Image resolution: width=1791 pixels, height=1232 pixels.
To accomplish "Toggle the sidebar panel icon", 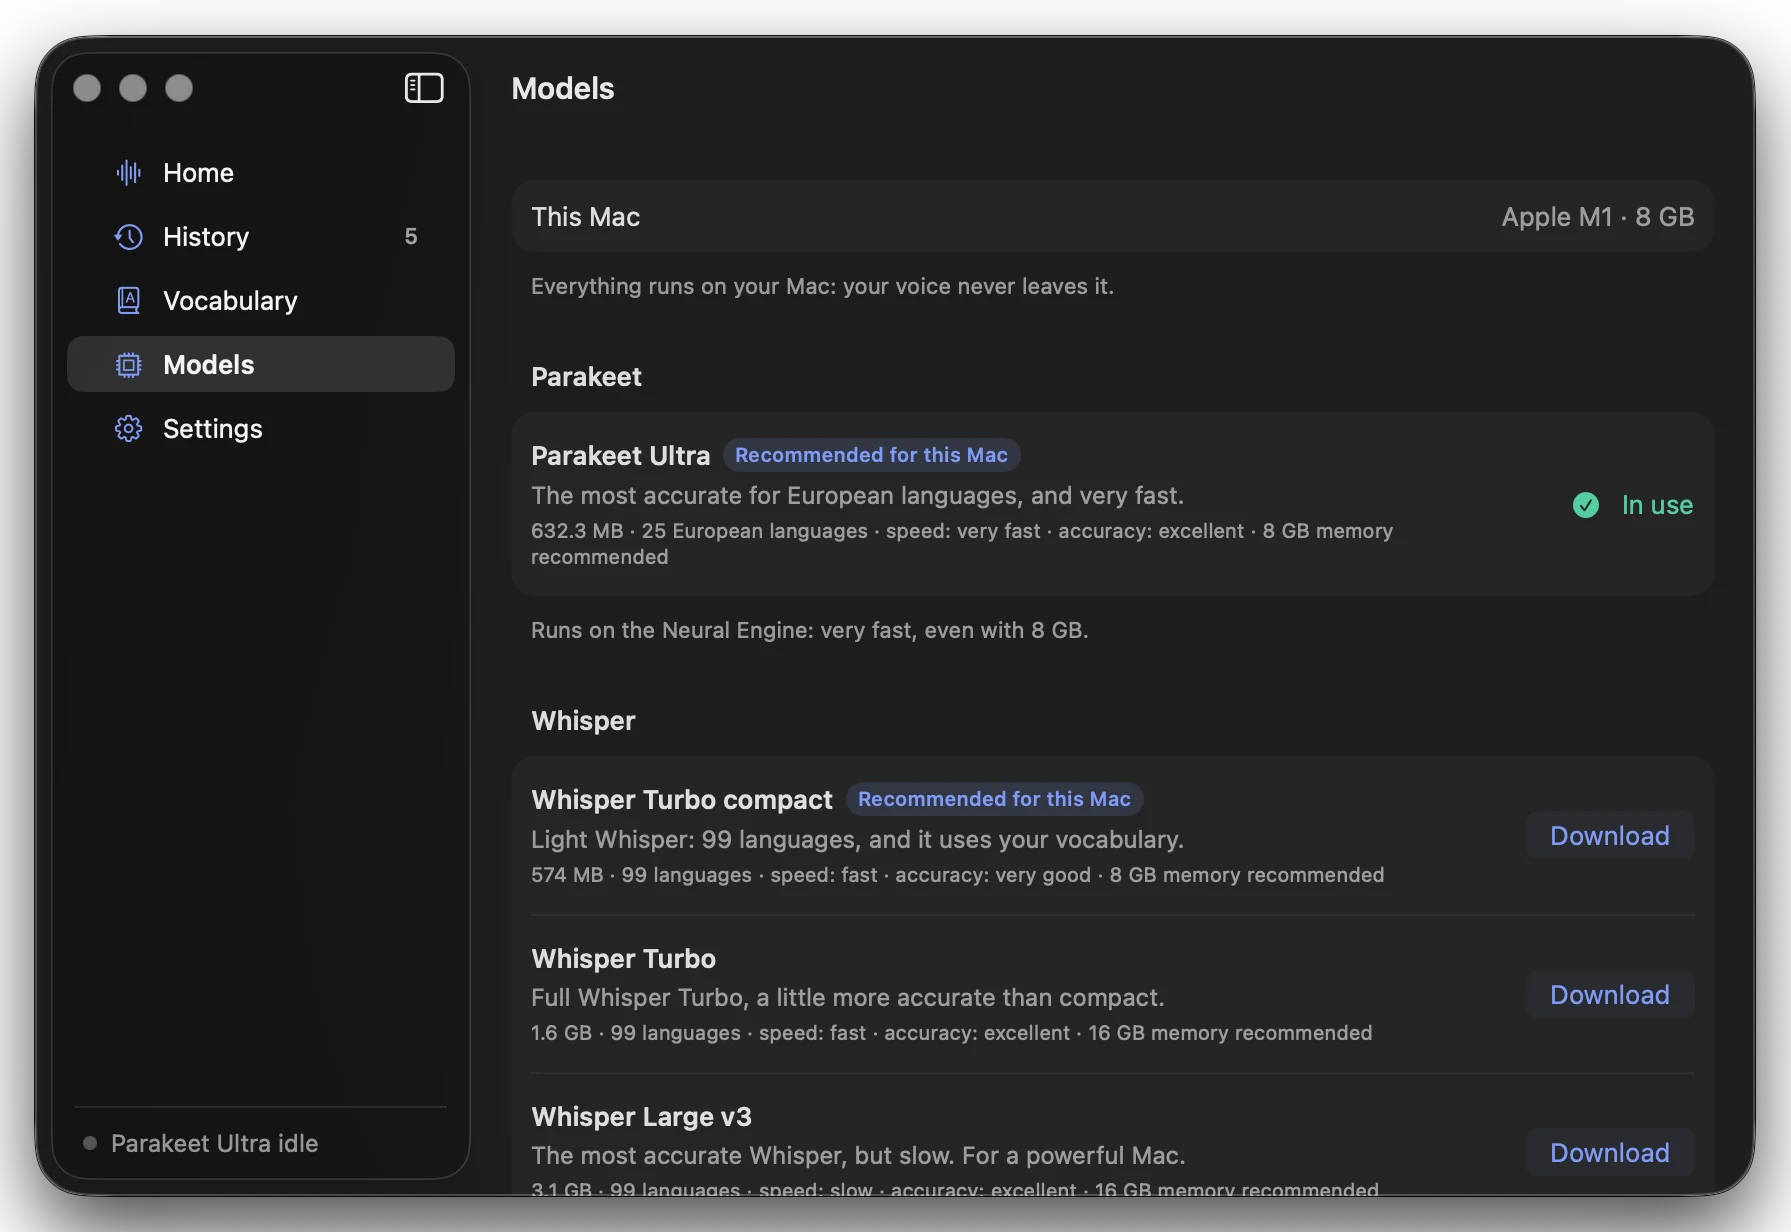I will 424,88.
